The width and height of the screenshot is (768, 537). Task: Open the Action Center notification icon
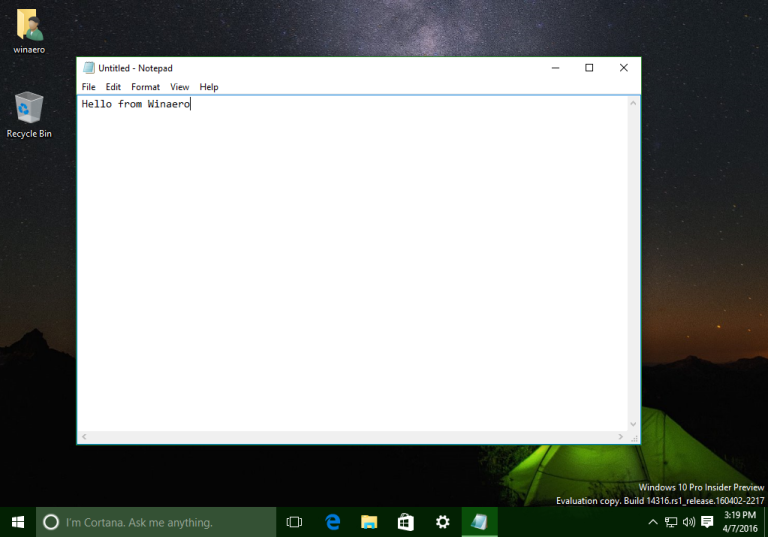point(707,522)
